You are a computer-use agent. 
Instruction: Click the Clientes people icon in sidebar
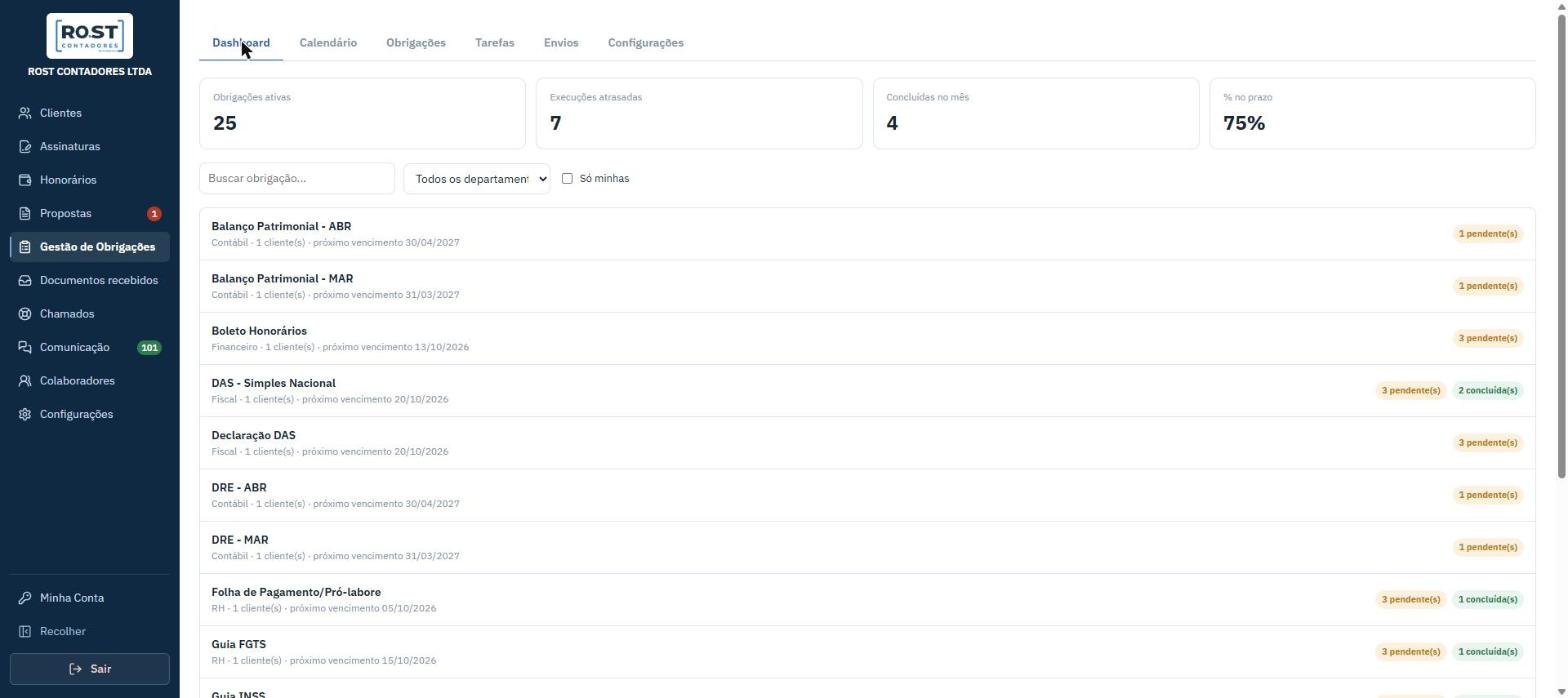click(25, 113)
